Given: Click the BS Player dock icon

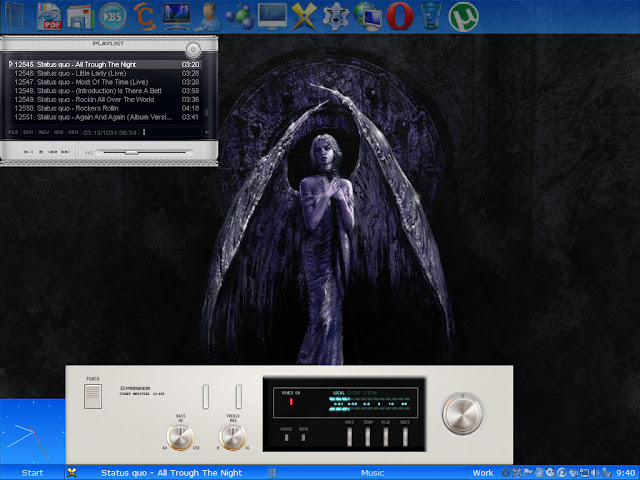Looking at the screenshot, I should pyautogui.click(x=114, y=15).
